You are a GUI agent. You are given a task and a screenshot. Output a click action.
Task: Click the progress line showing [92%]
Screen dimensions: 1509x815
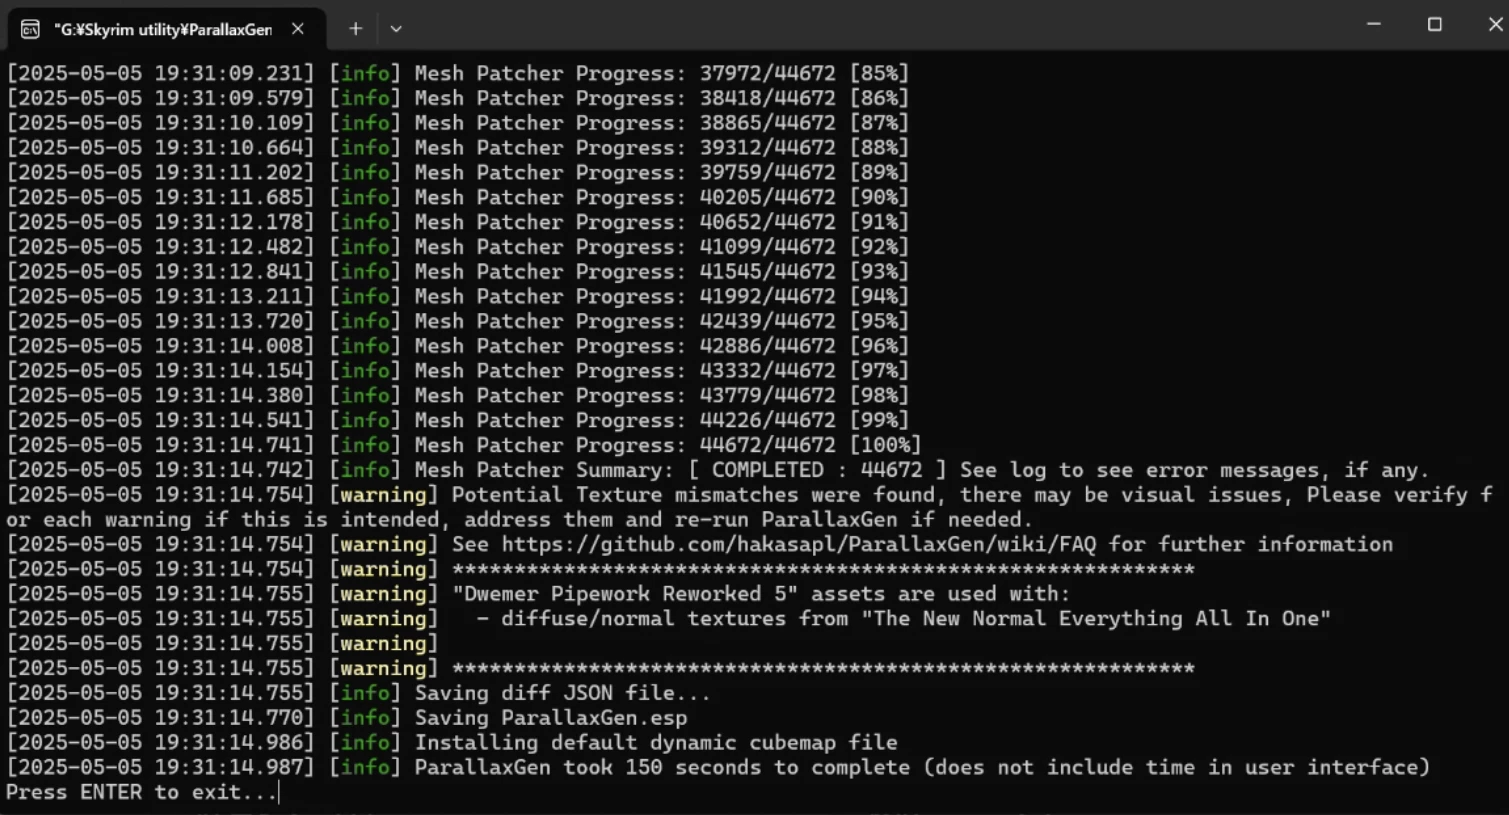pyautogui.click(x=457, y=247)
